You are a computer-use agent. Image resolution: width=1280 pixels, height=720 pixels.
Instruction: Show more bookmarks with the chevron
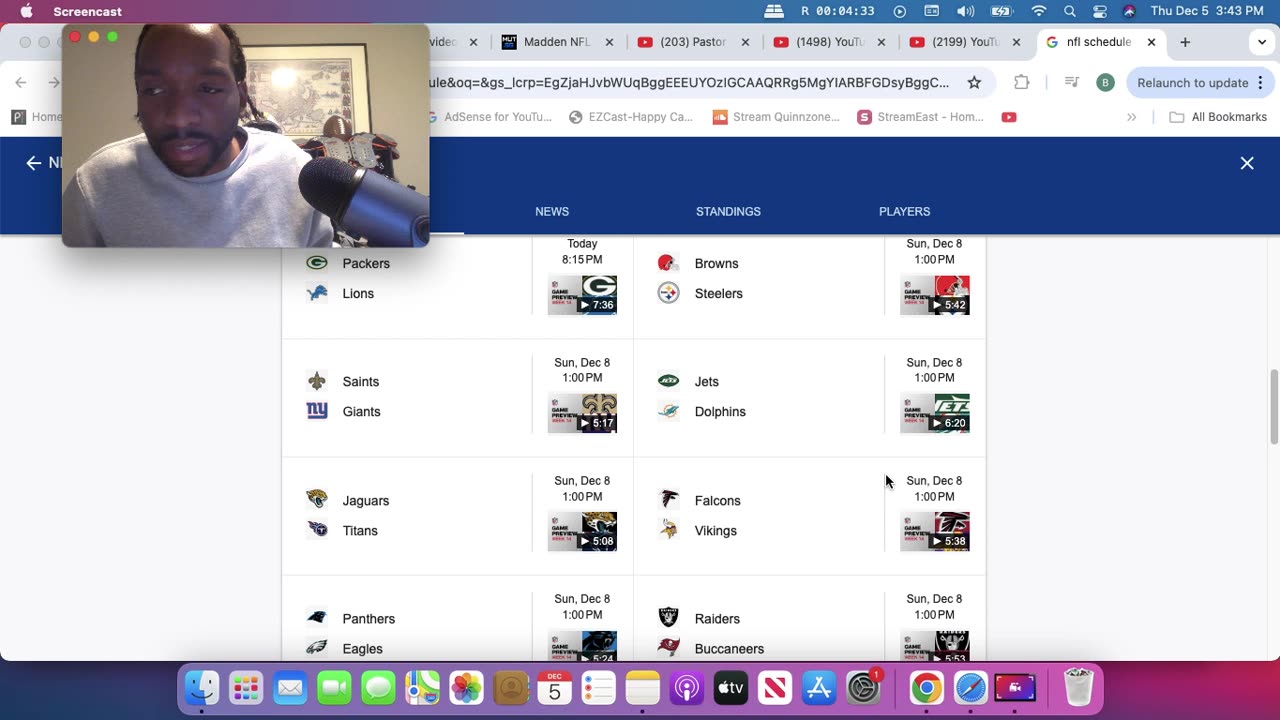coord(1131,117)
